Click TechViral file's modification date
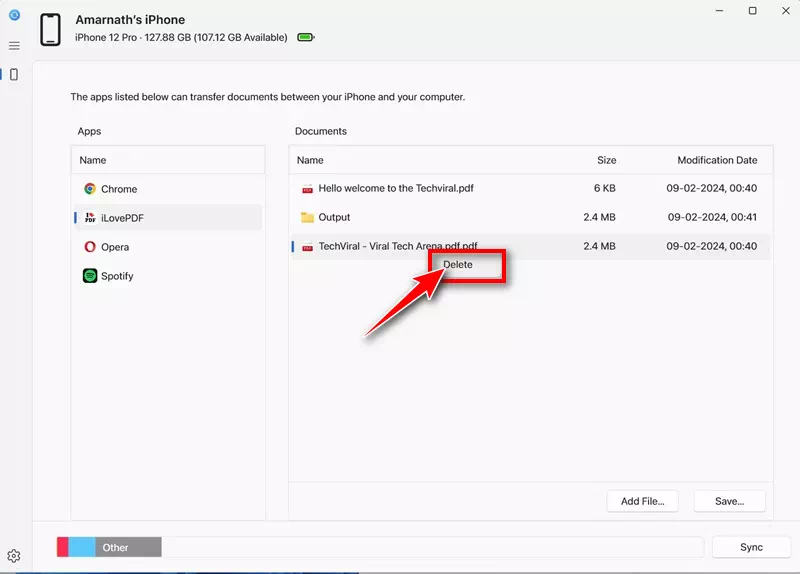Viewport: 800px width, 574px height. (x=712, y=246)
